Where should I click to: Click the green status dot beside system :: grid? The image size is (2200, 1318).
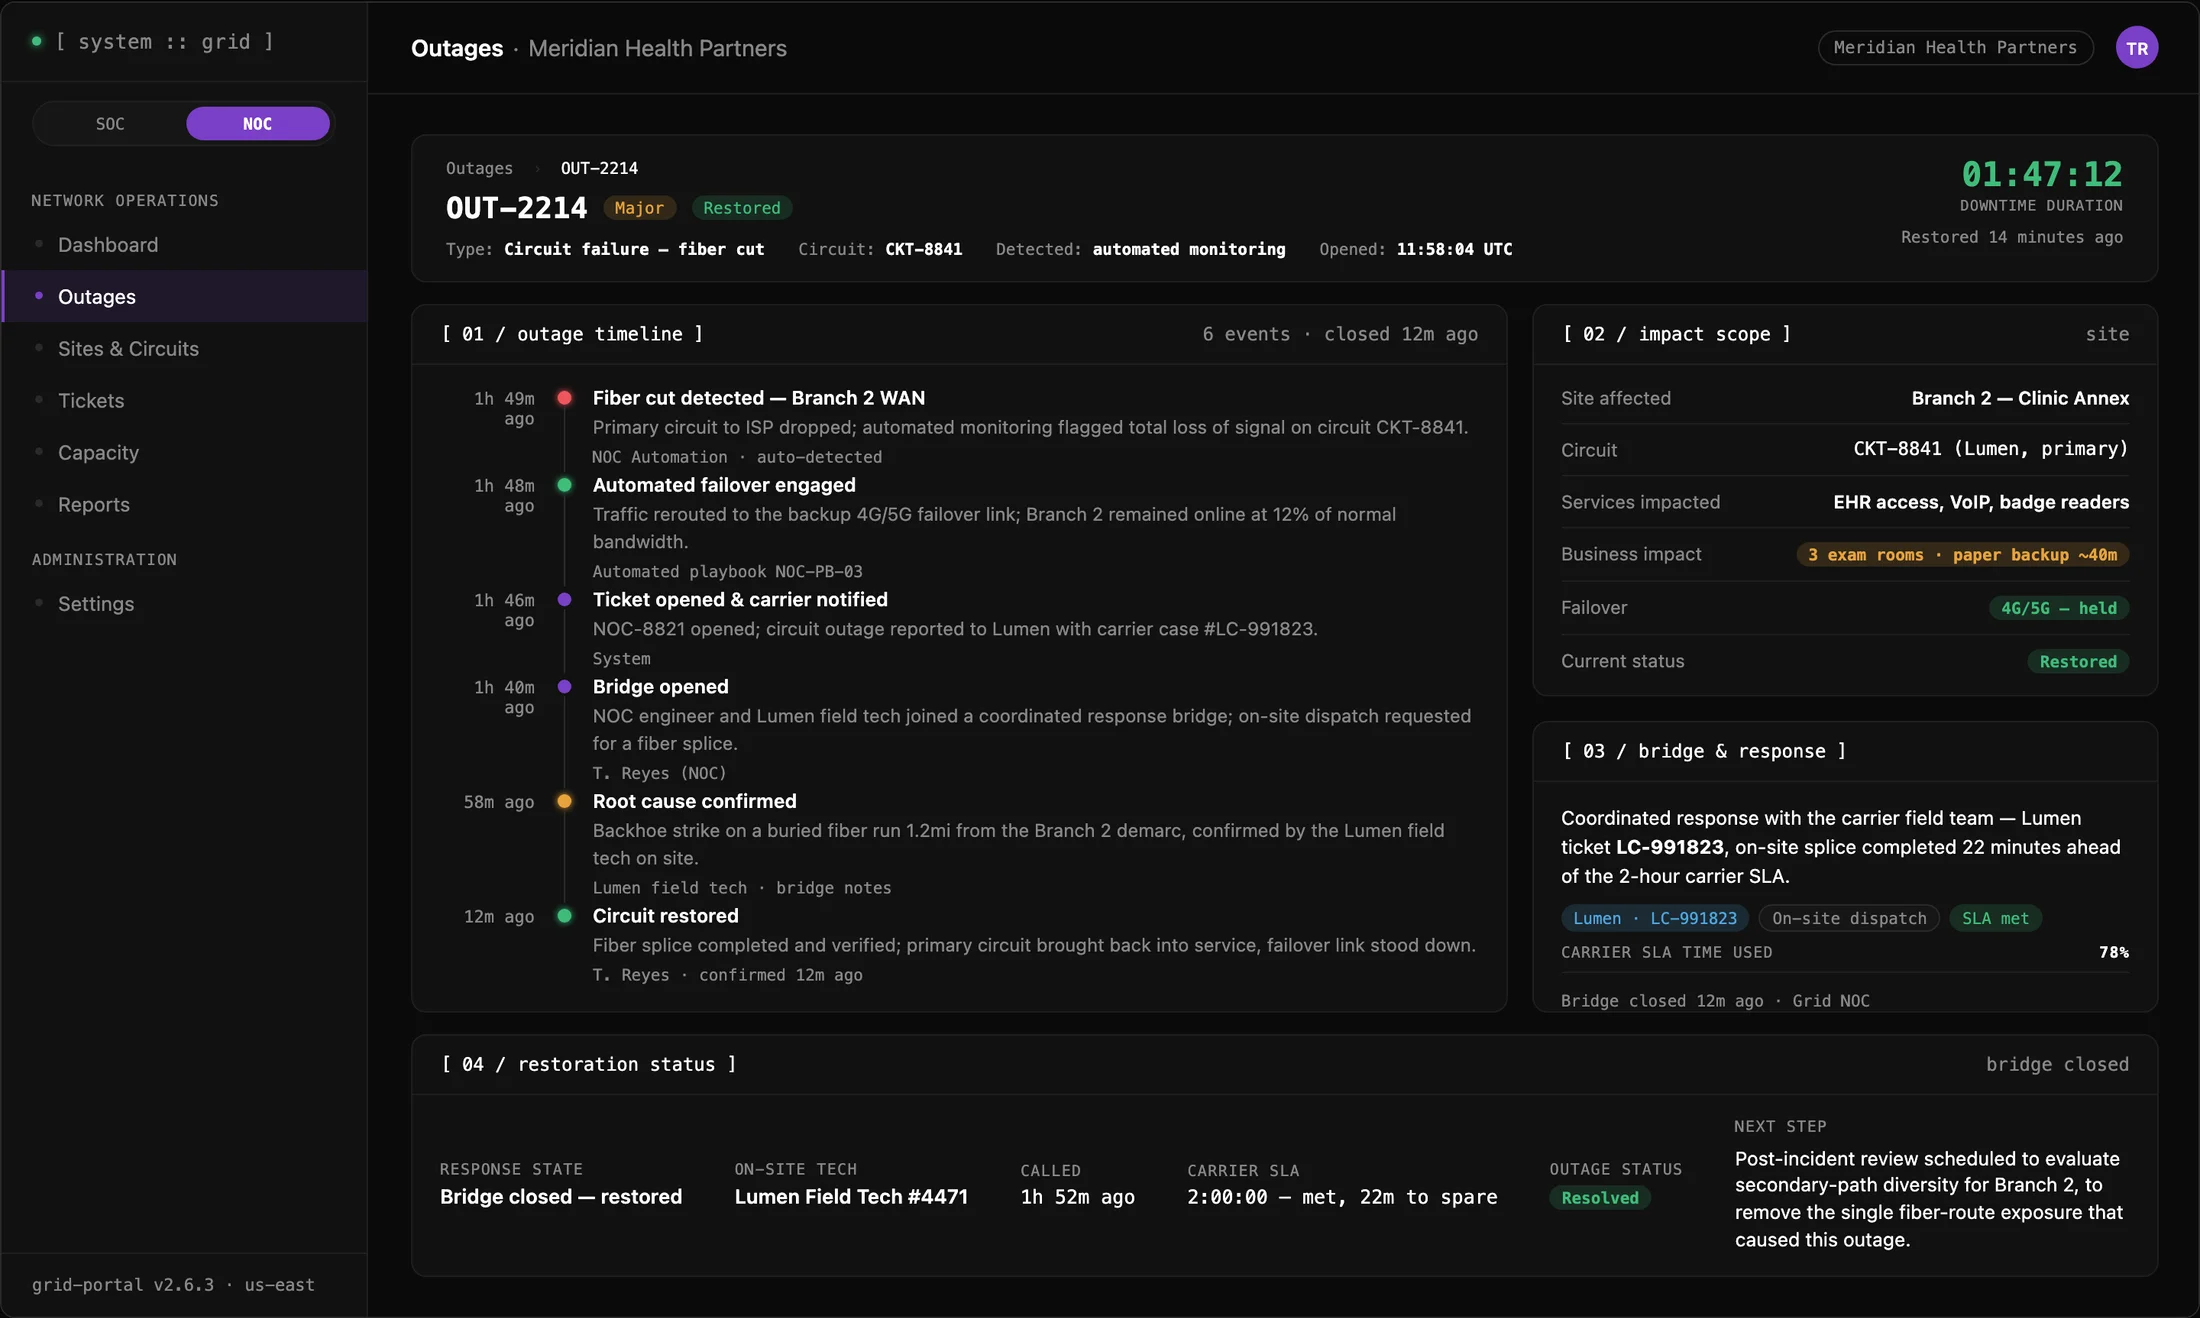pos(37,42)
